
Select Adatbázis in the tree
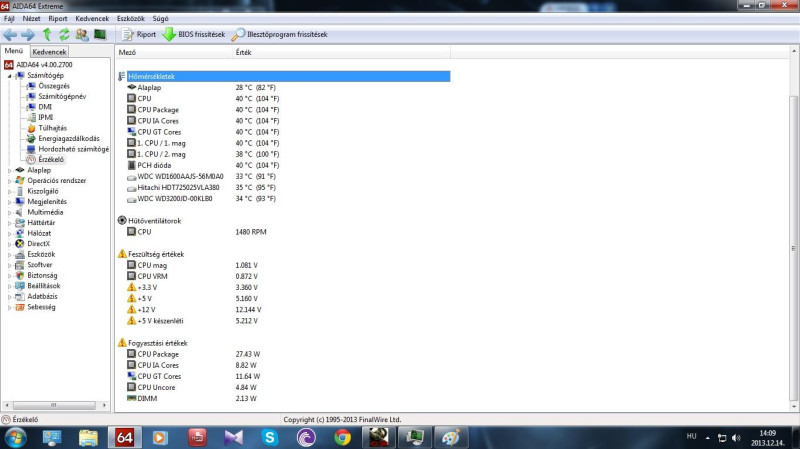click(42, 296)
